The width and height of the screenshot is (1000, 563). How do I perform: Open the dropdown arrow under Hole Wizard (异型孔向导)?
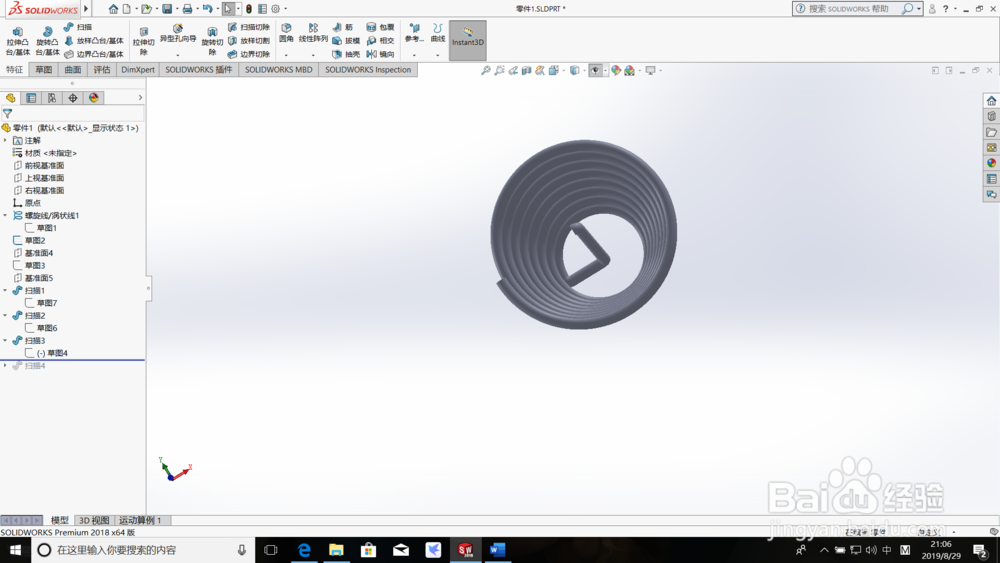(x=177, y=55)
